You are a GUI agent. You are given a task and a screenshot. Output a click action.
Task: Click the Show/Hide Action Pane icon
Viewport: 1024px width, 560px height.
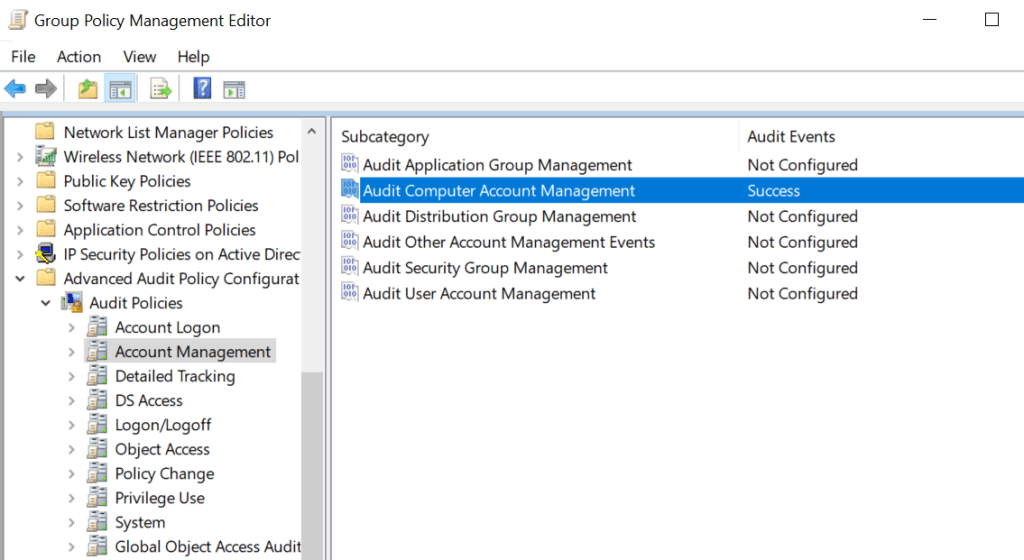tap(234, 90)
